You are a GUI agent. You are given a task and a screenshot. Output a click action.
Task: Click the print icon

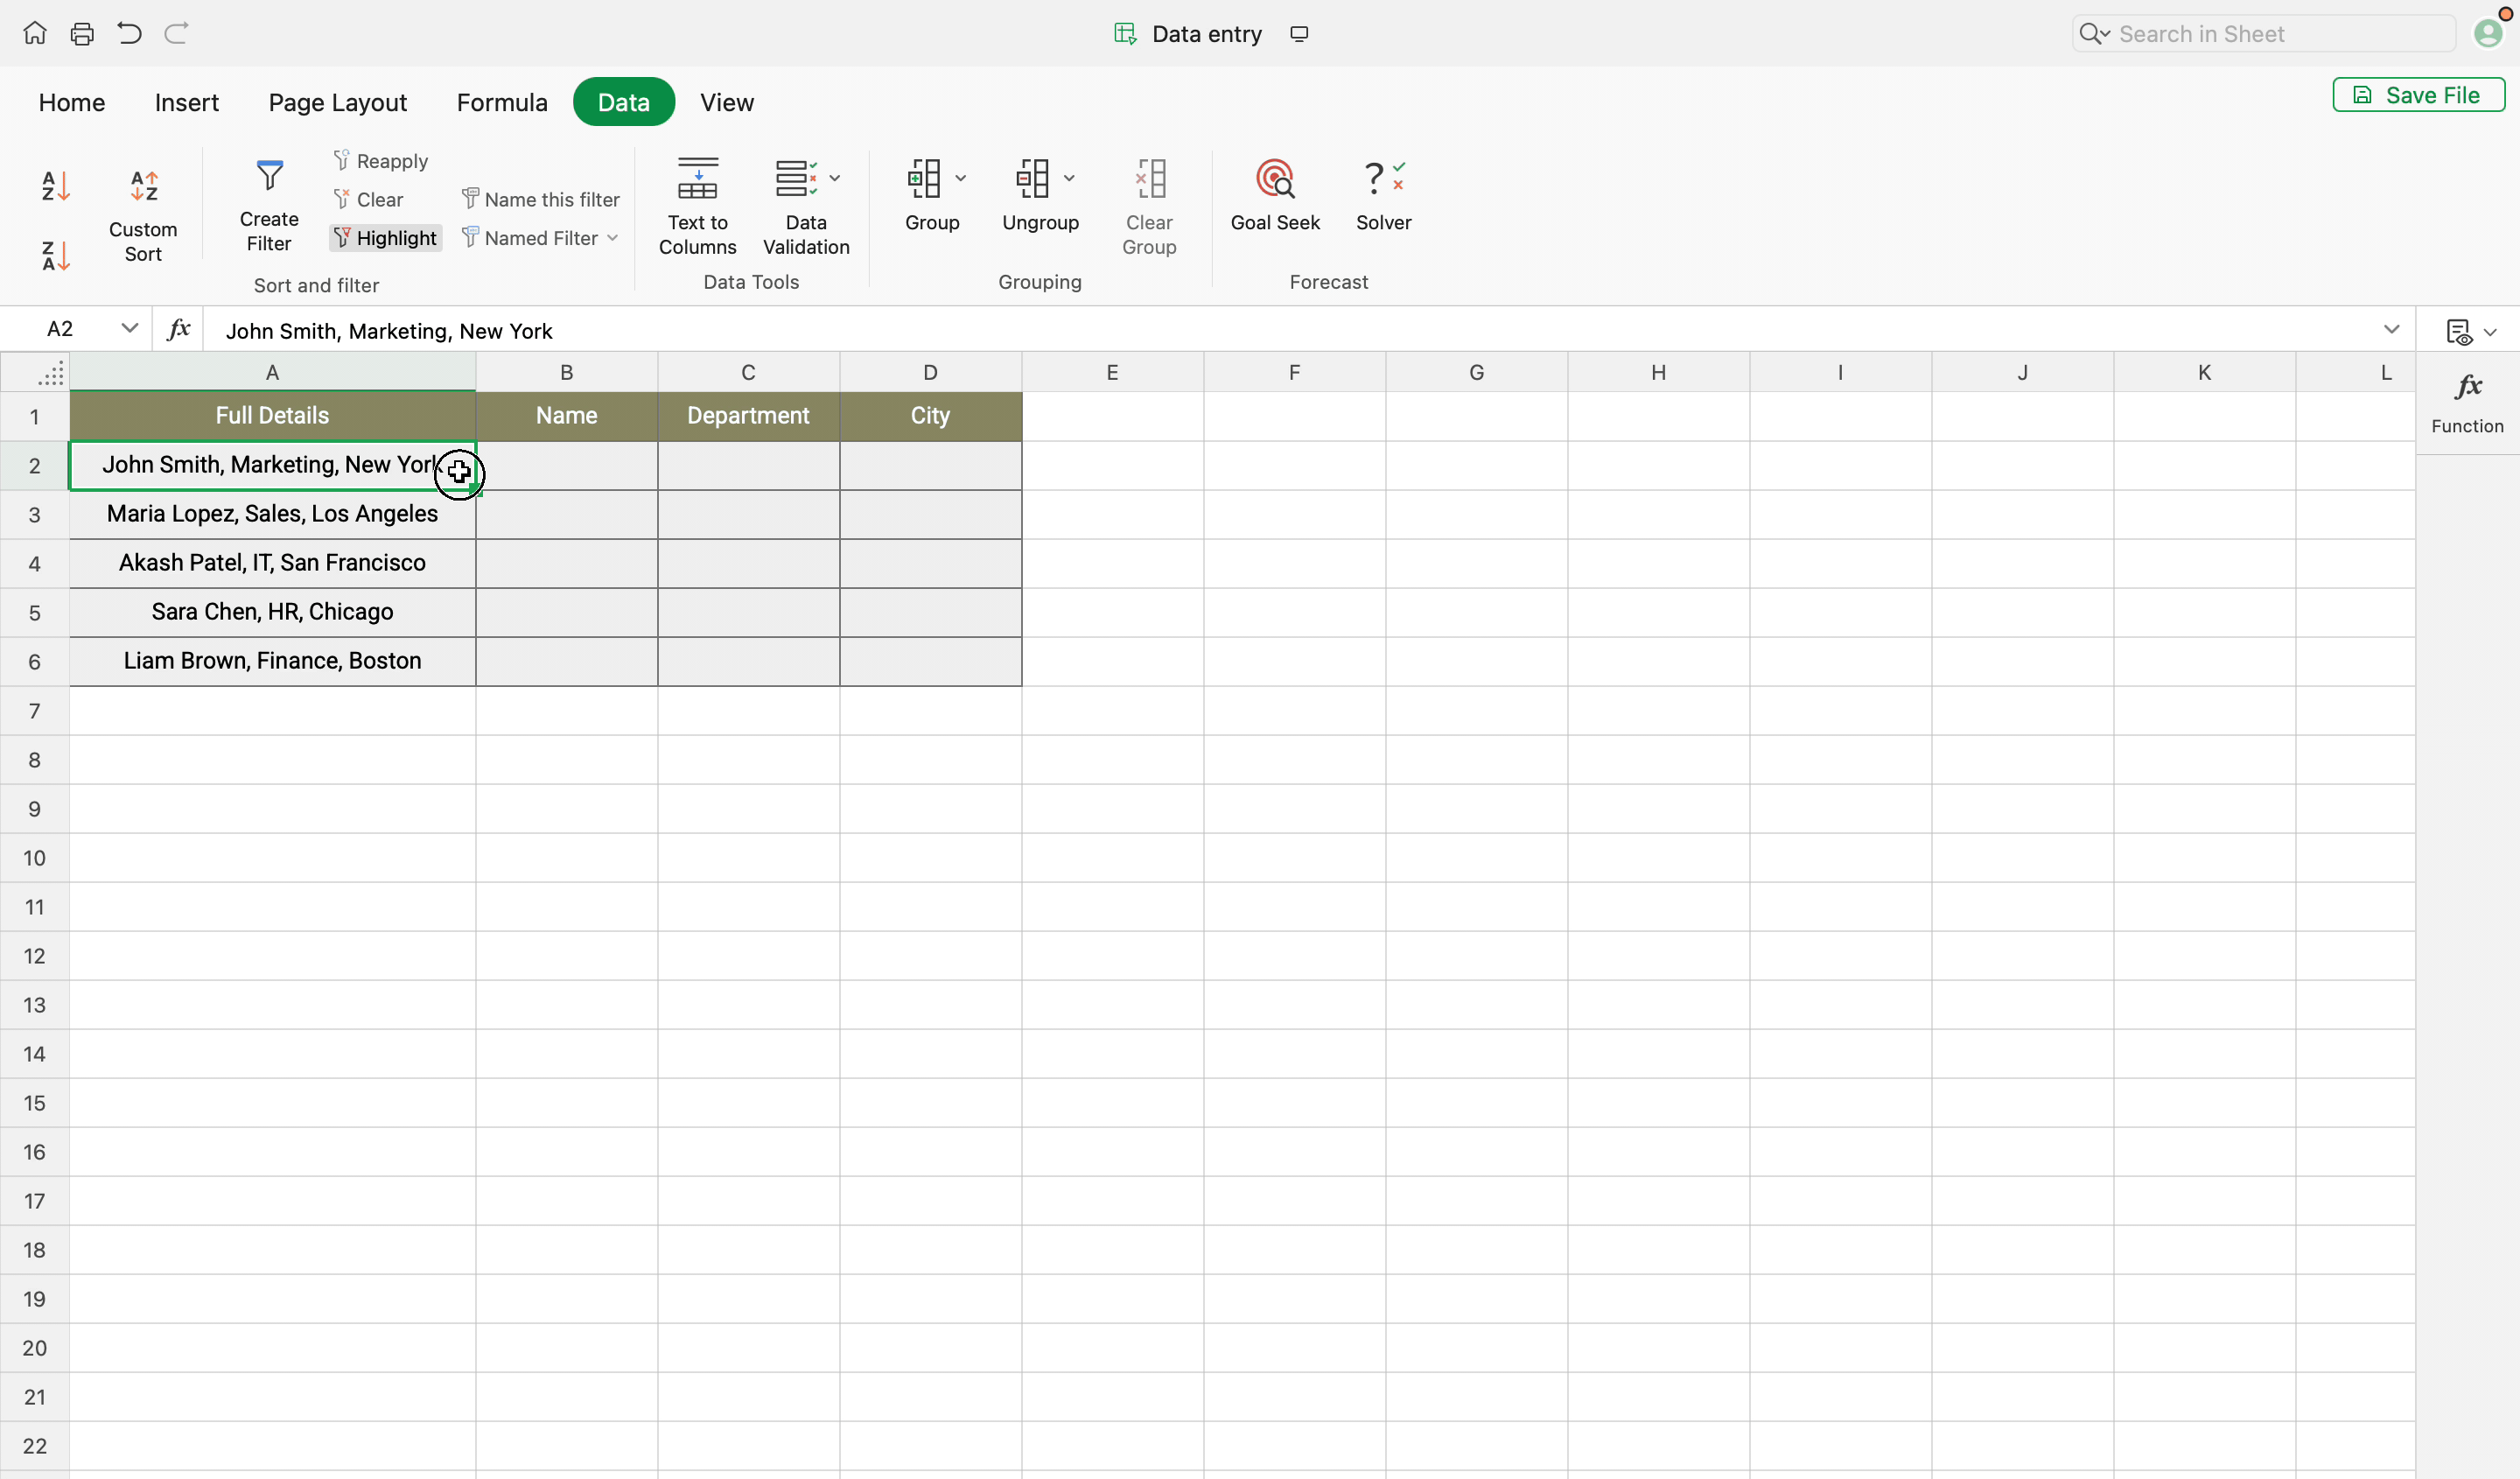click(x=82, y=34)
